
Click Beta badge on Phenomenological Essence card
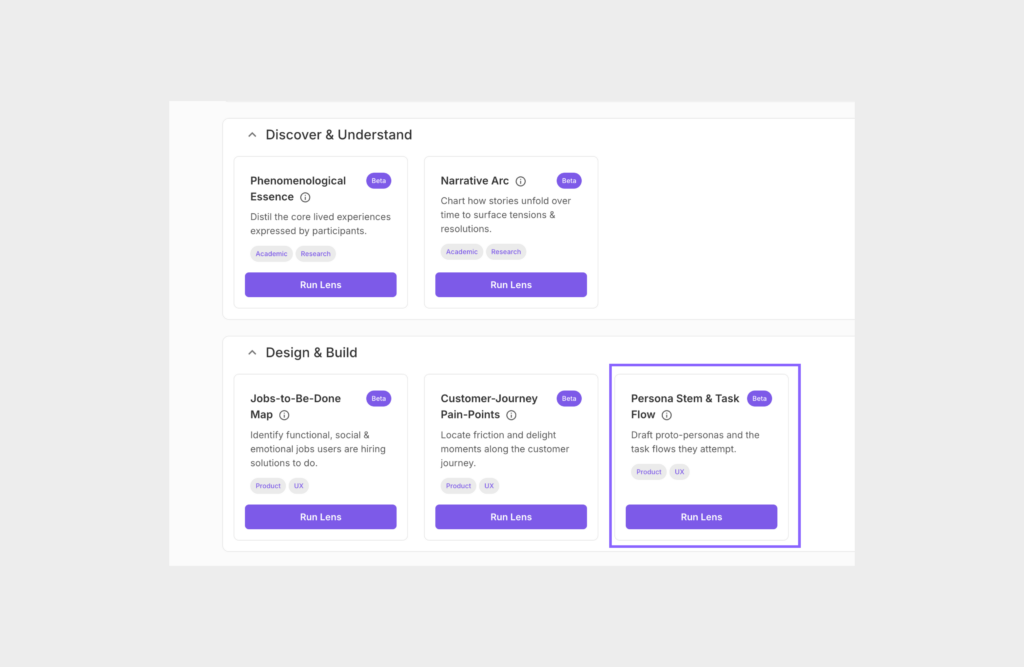(x=378, y=181)
